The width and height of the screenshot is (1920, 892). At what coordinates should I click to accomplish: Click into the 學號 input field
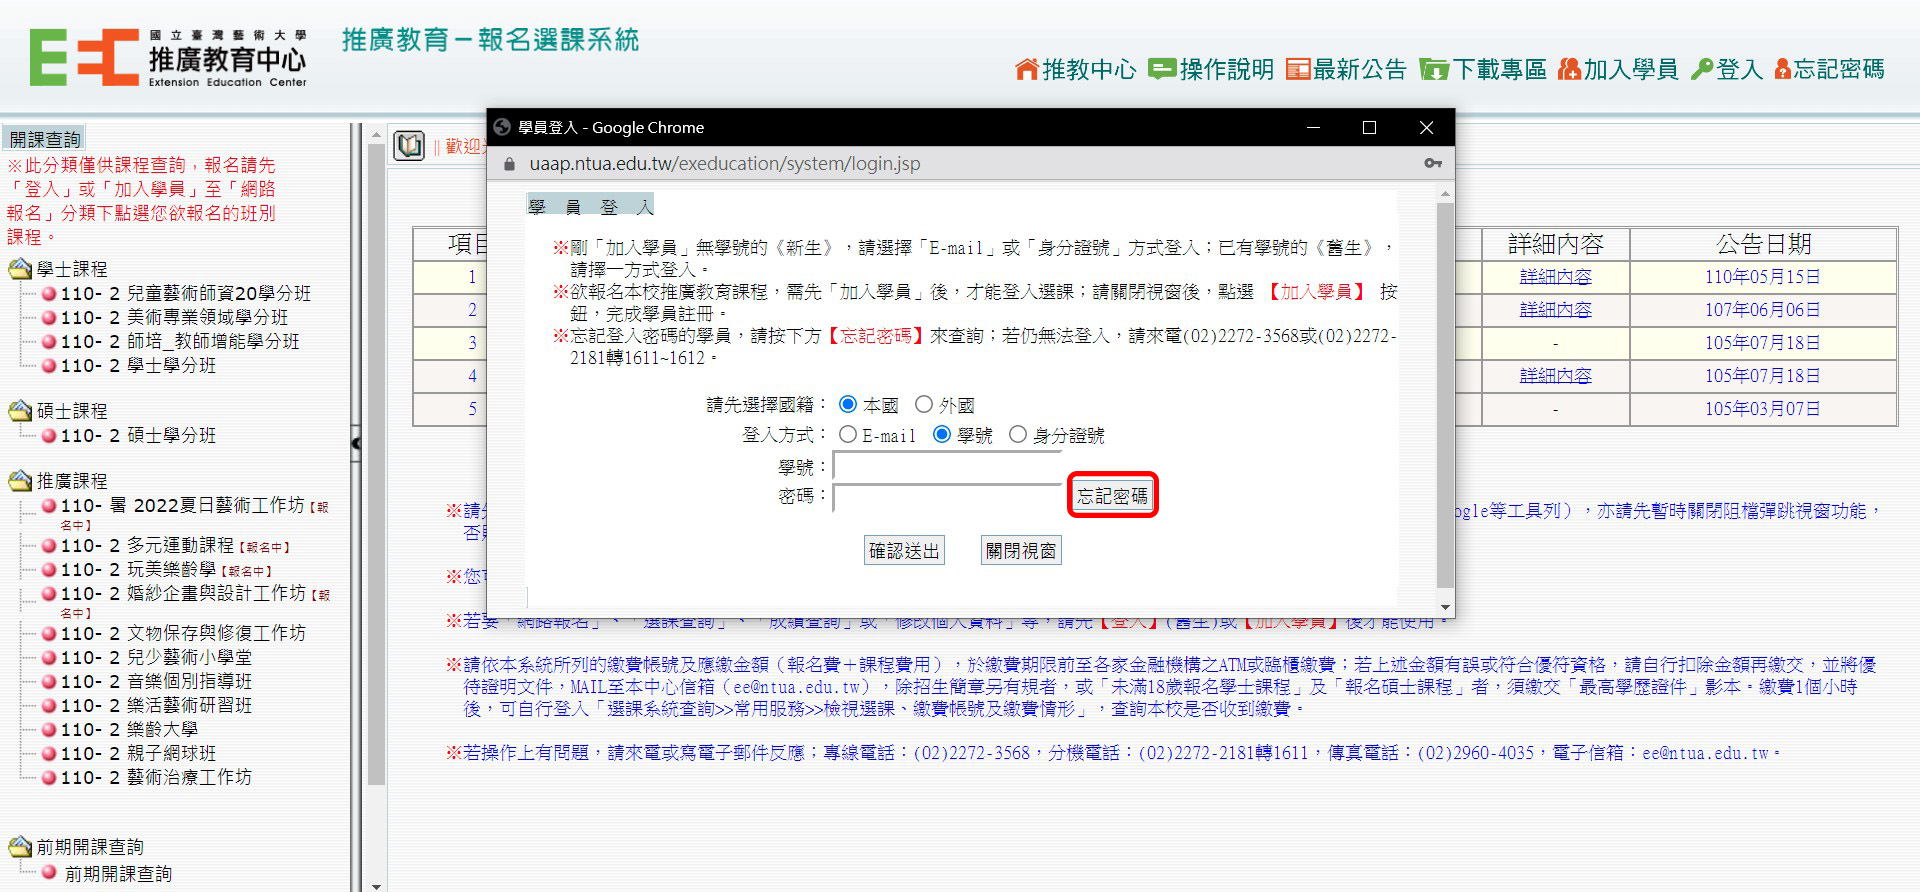tap(946, 466)
